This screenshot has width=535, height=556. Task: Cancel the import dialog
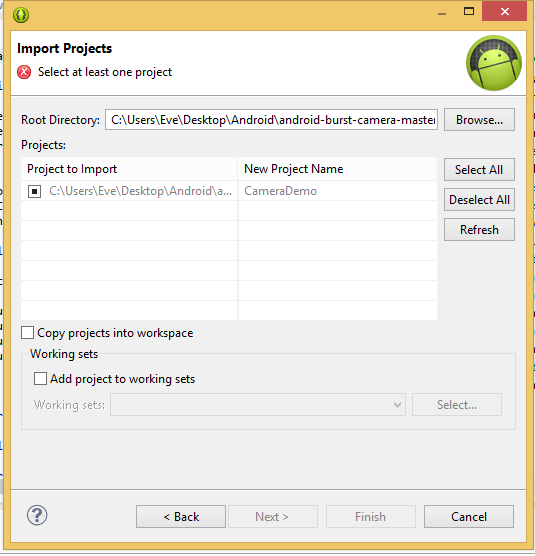469,517
